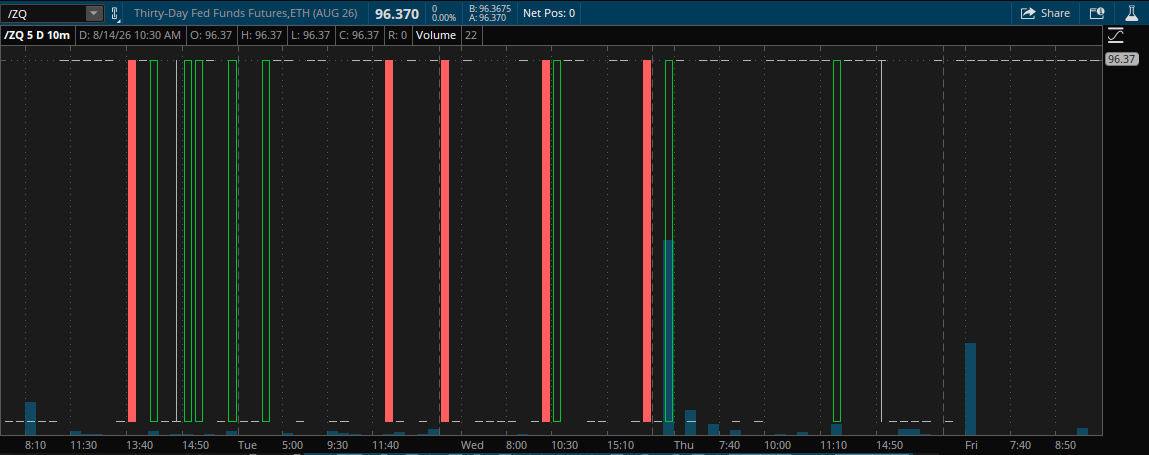Click the last price 96.370 value
The width and height of the screenshot is (1149, 455).
click(x=396, y=13)
